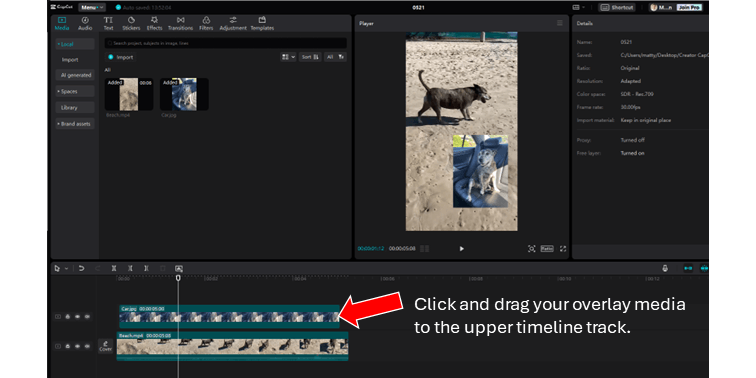
Task: Select the Car.jpg clip in timeline
Action: (x=230, y=316)
